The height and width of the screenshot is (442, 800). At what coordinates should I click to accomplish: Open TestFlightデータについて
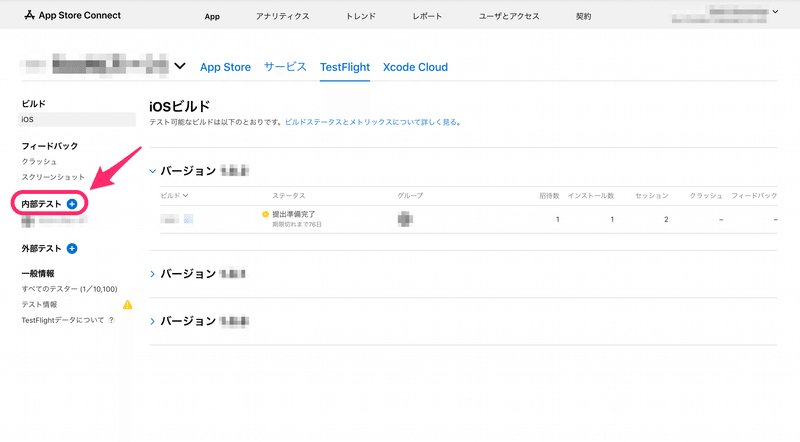pyautogui.click(x=63, y=320)
